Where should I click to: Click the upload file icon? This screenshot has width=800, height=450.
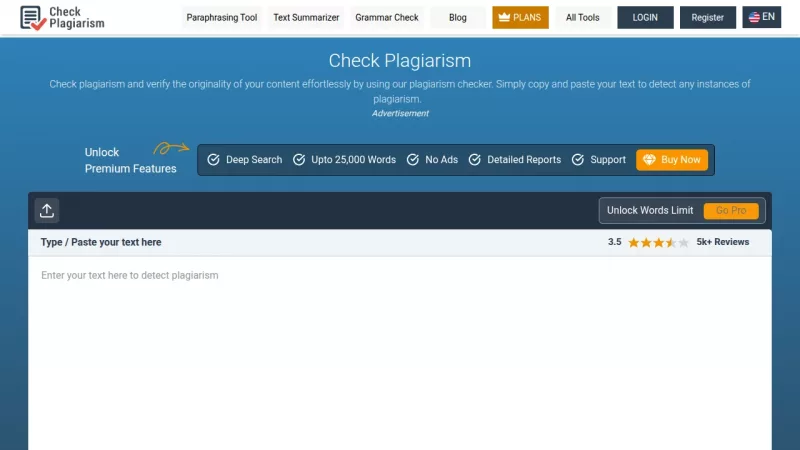coord(47,210)
